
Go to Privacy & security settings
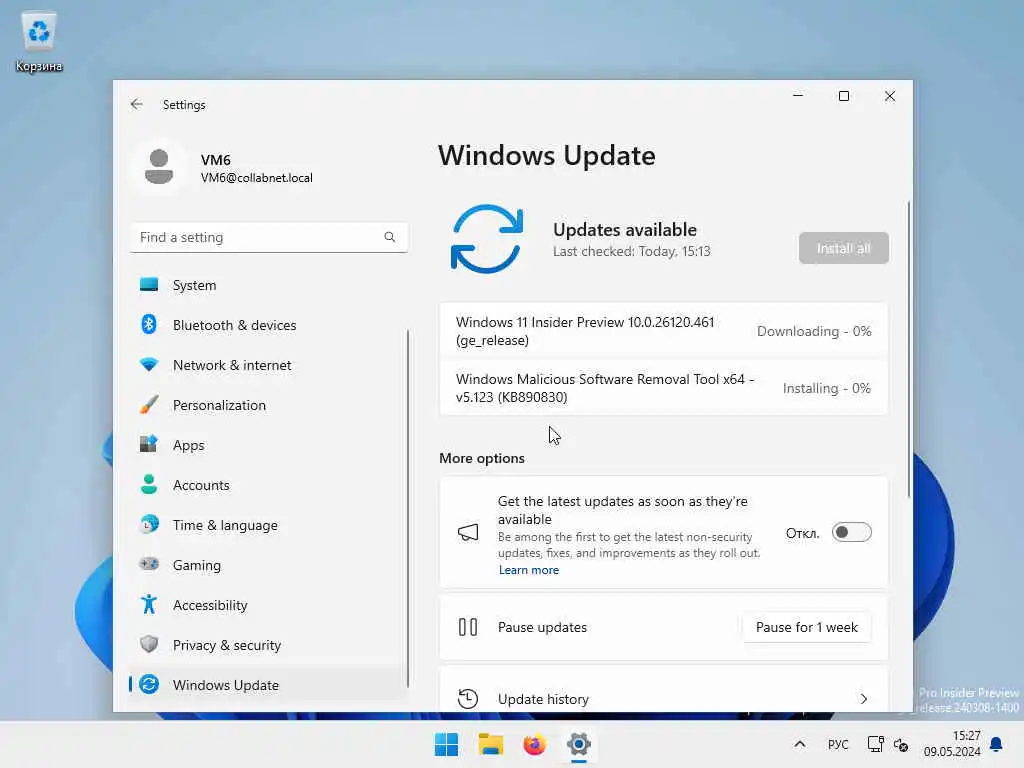coord(268,645)
